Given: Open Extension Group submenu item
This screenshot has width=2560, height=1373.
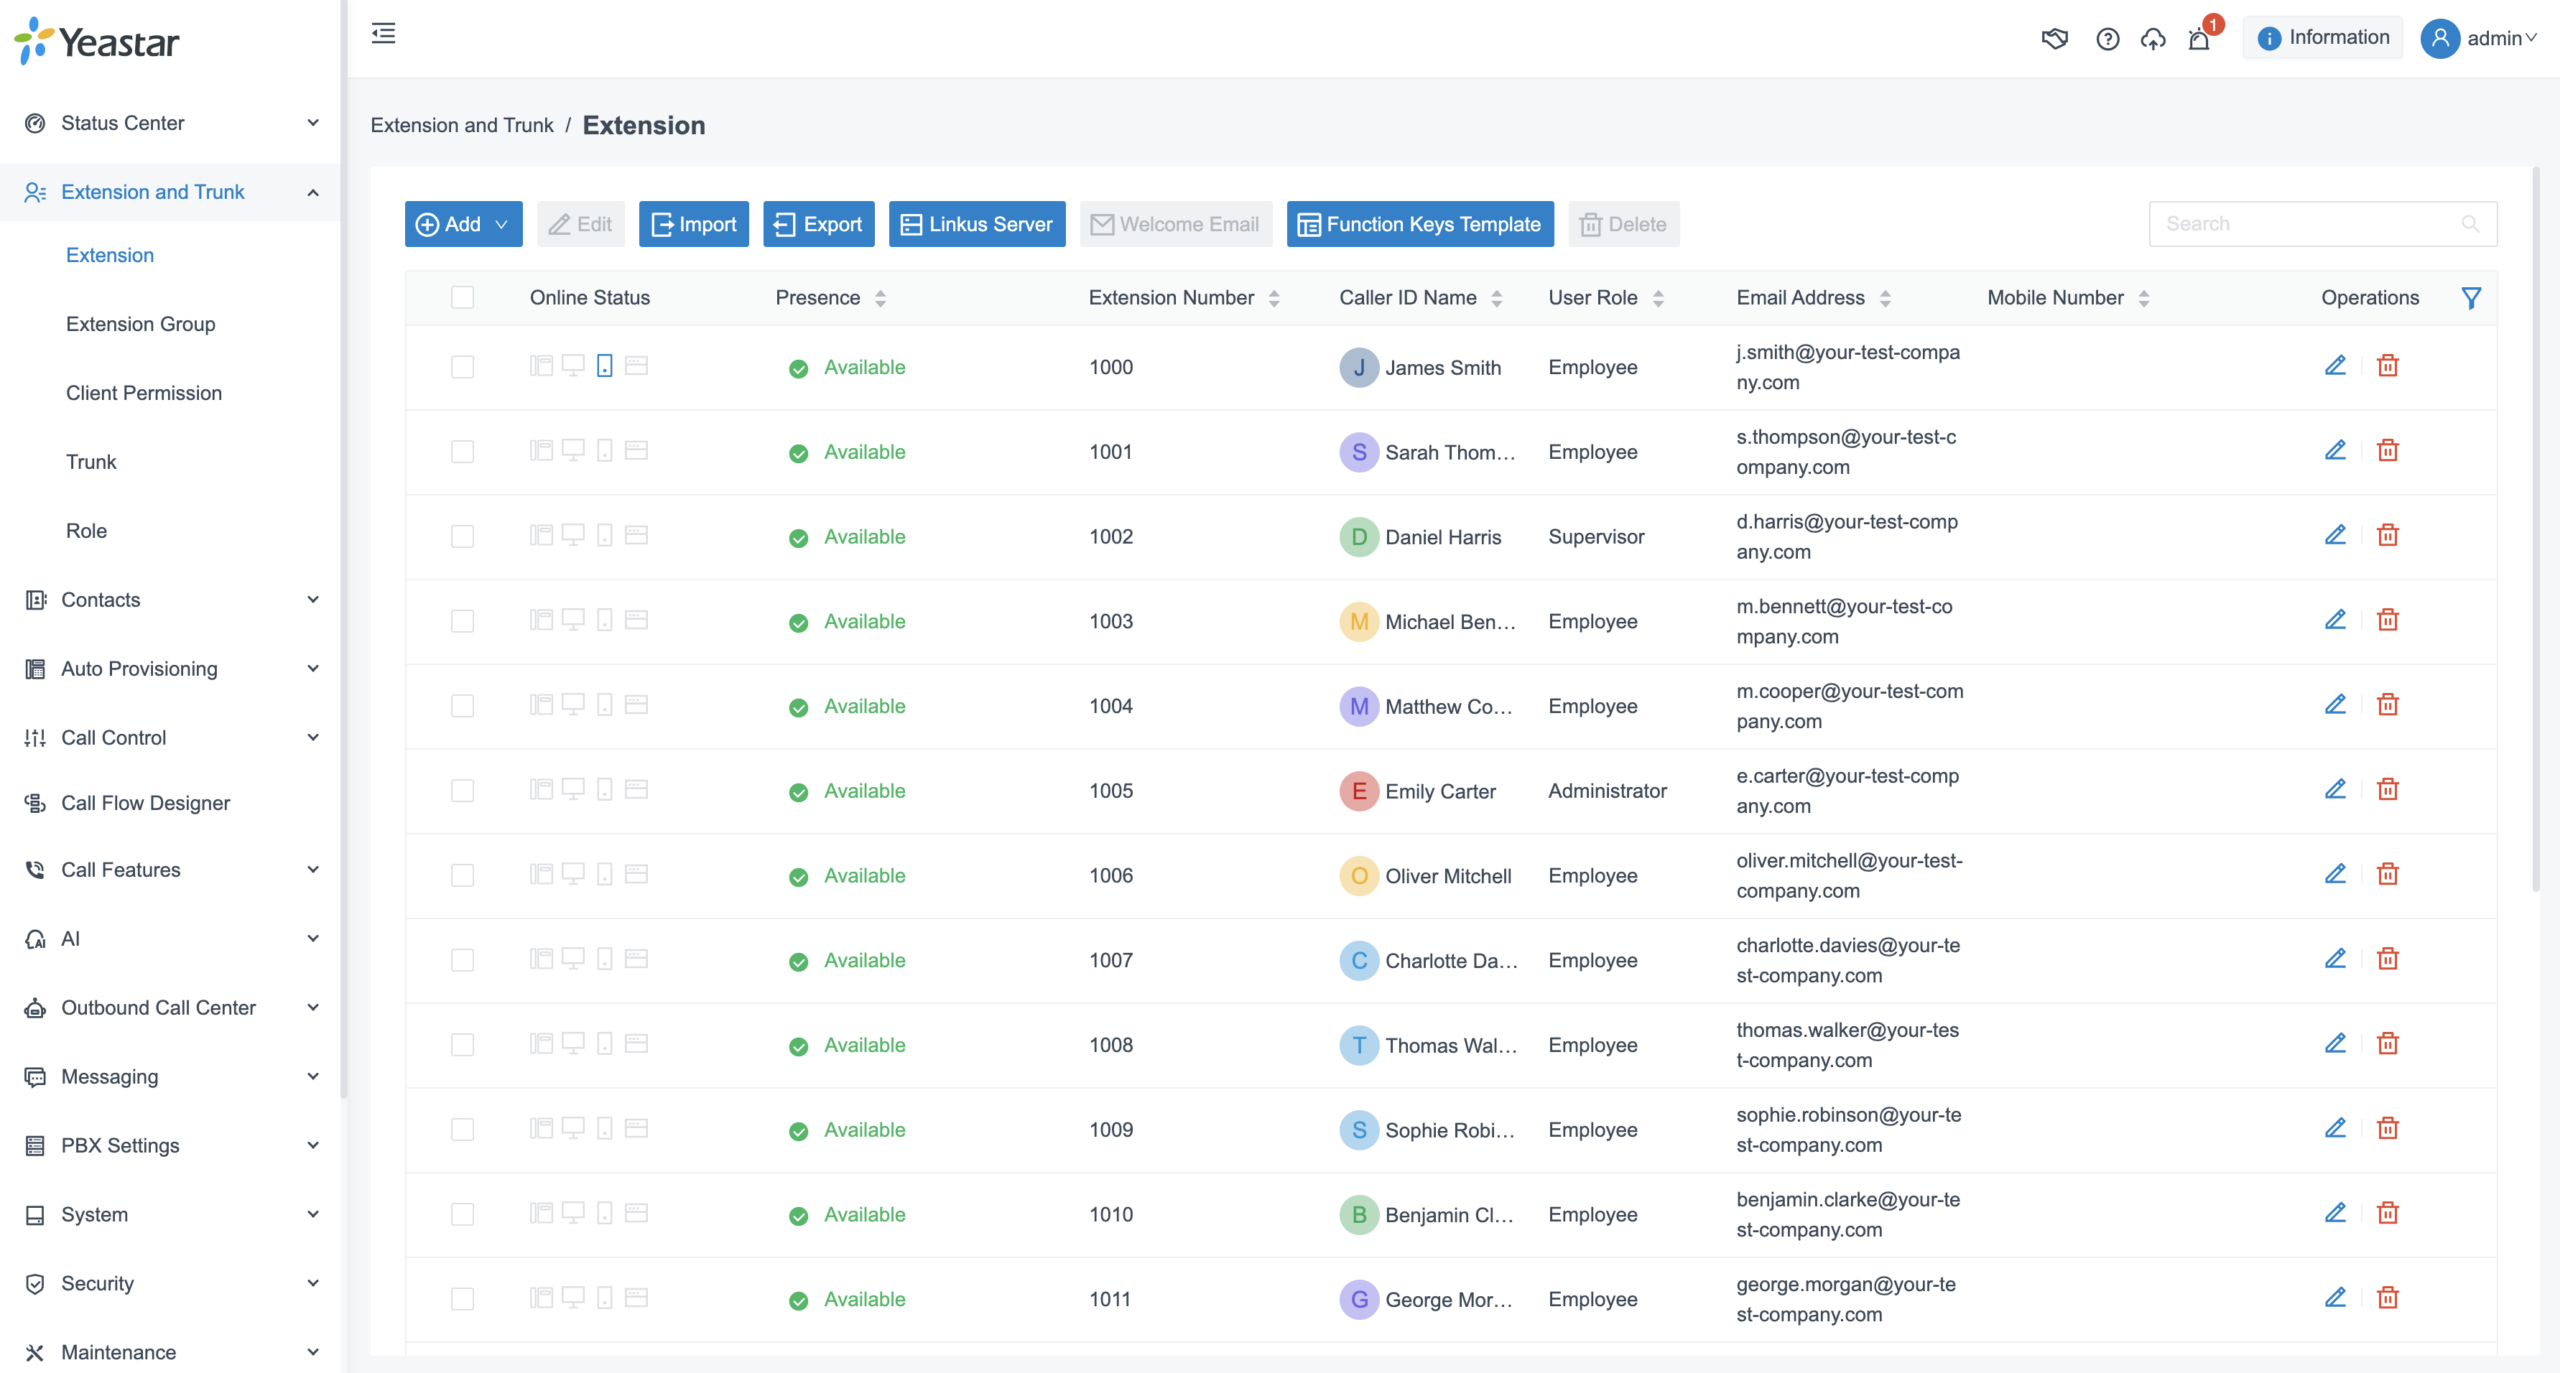Looking at the screenshot, I should click(141, 324).
